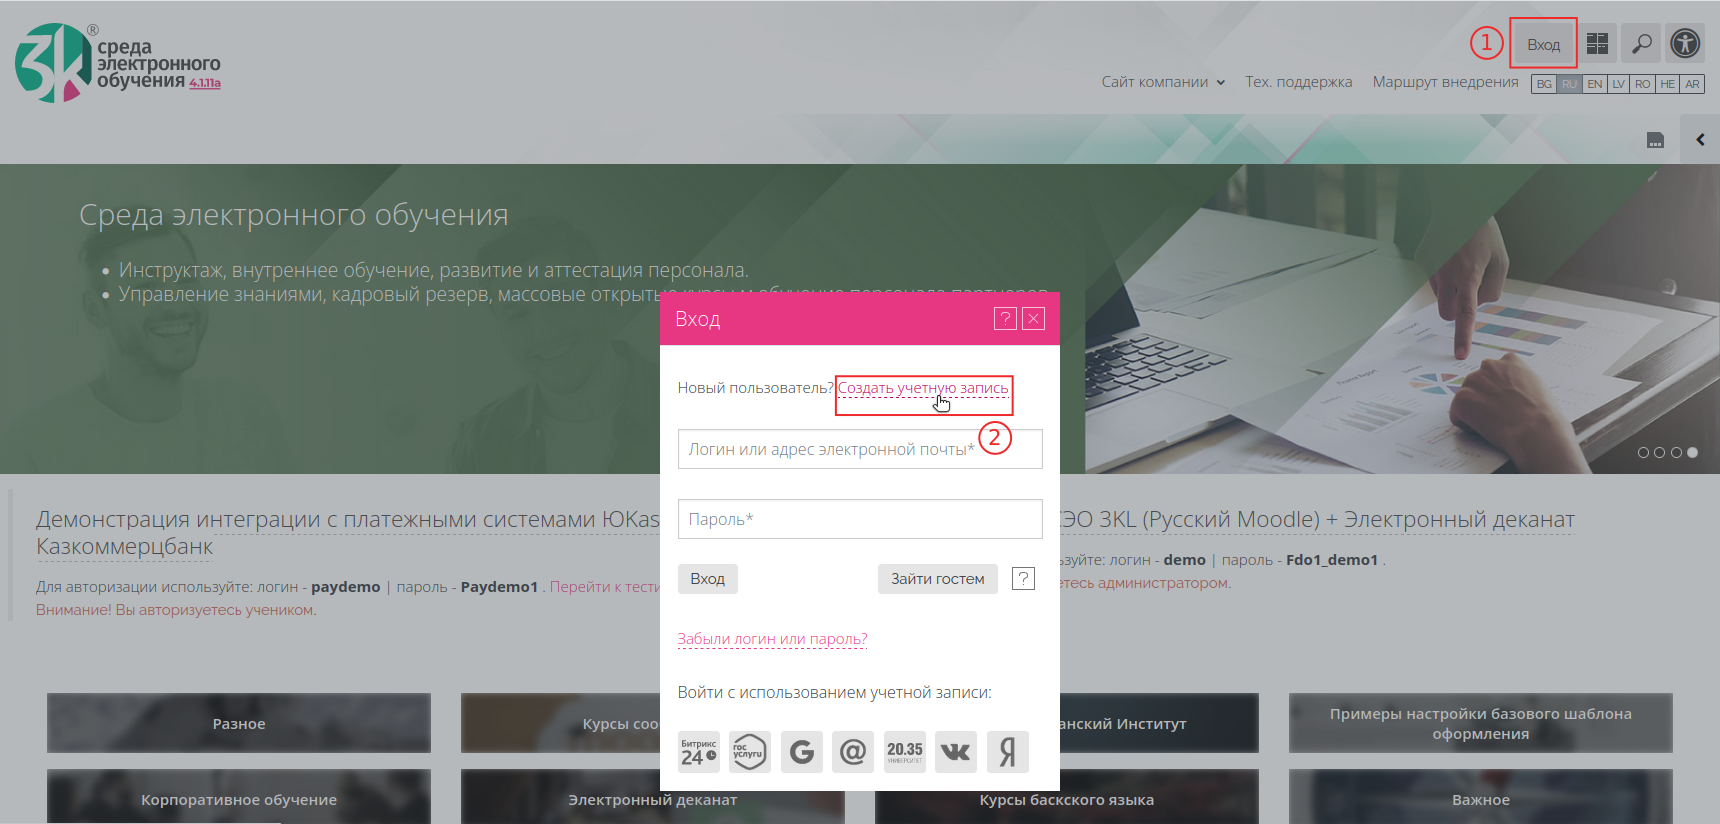The height and width of the screenshot is (824, 1720).
Task: Open the Разное course category tile
Action: point(239,723)
